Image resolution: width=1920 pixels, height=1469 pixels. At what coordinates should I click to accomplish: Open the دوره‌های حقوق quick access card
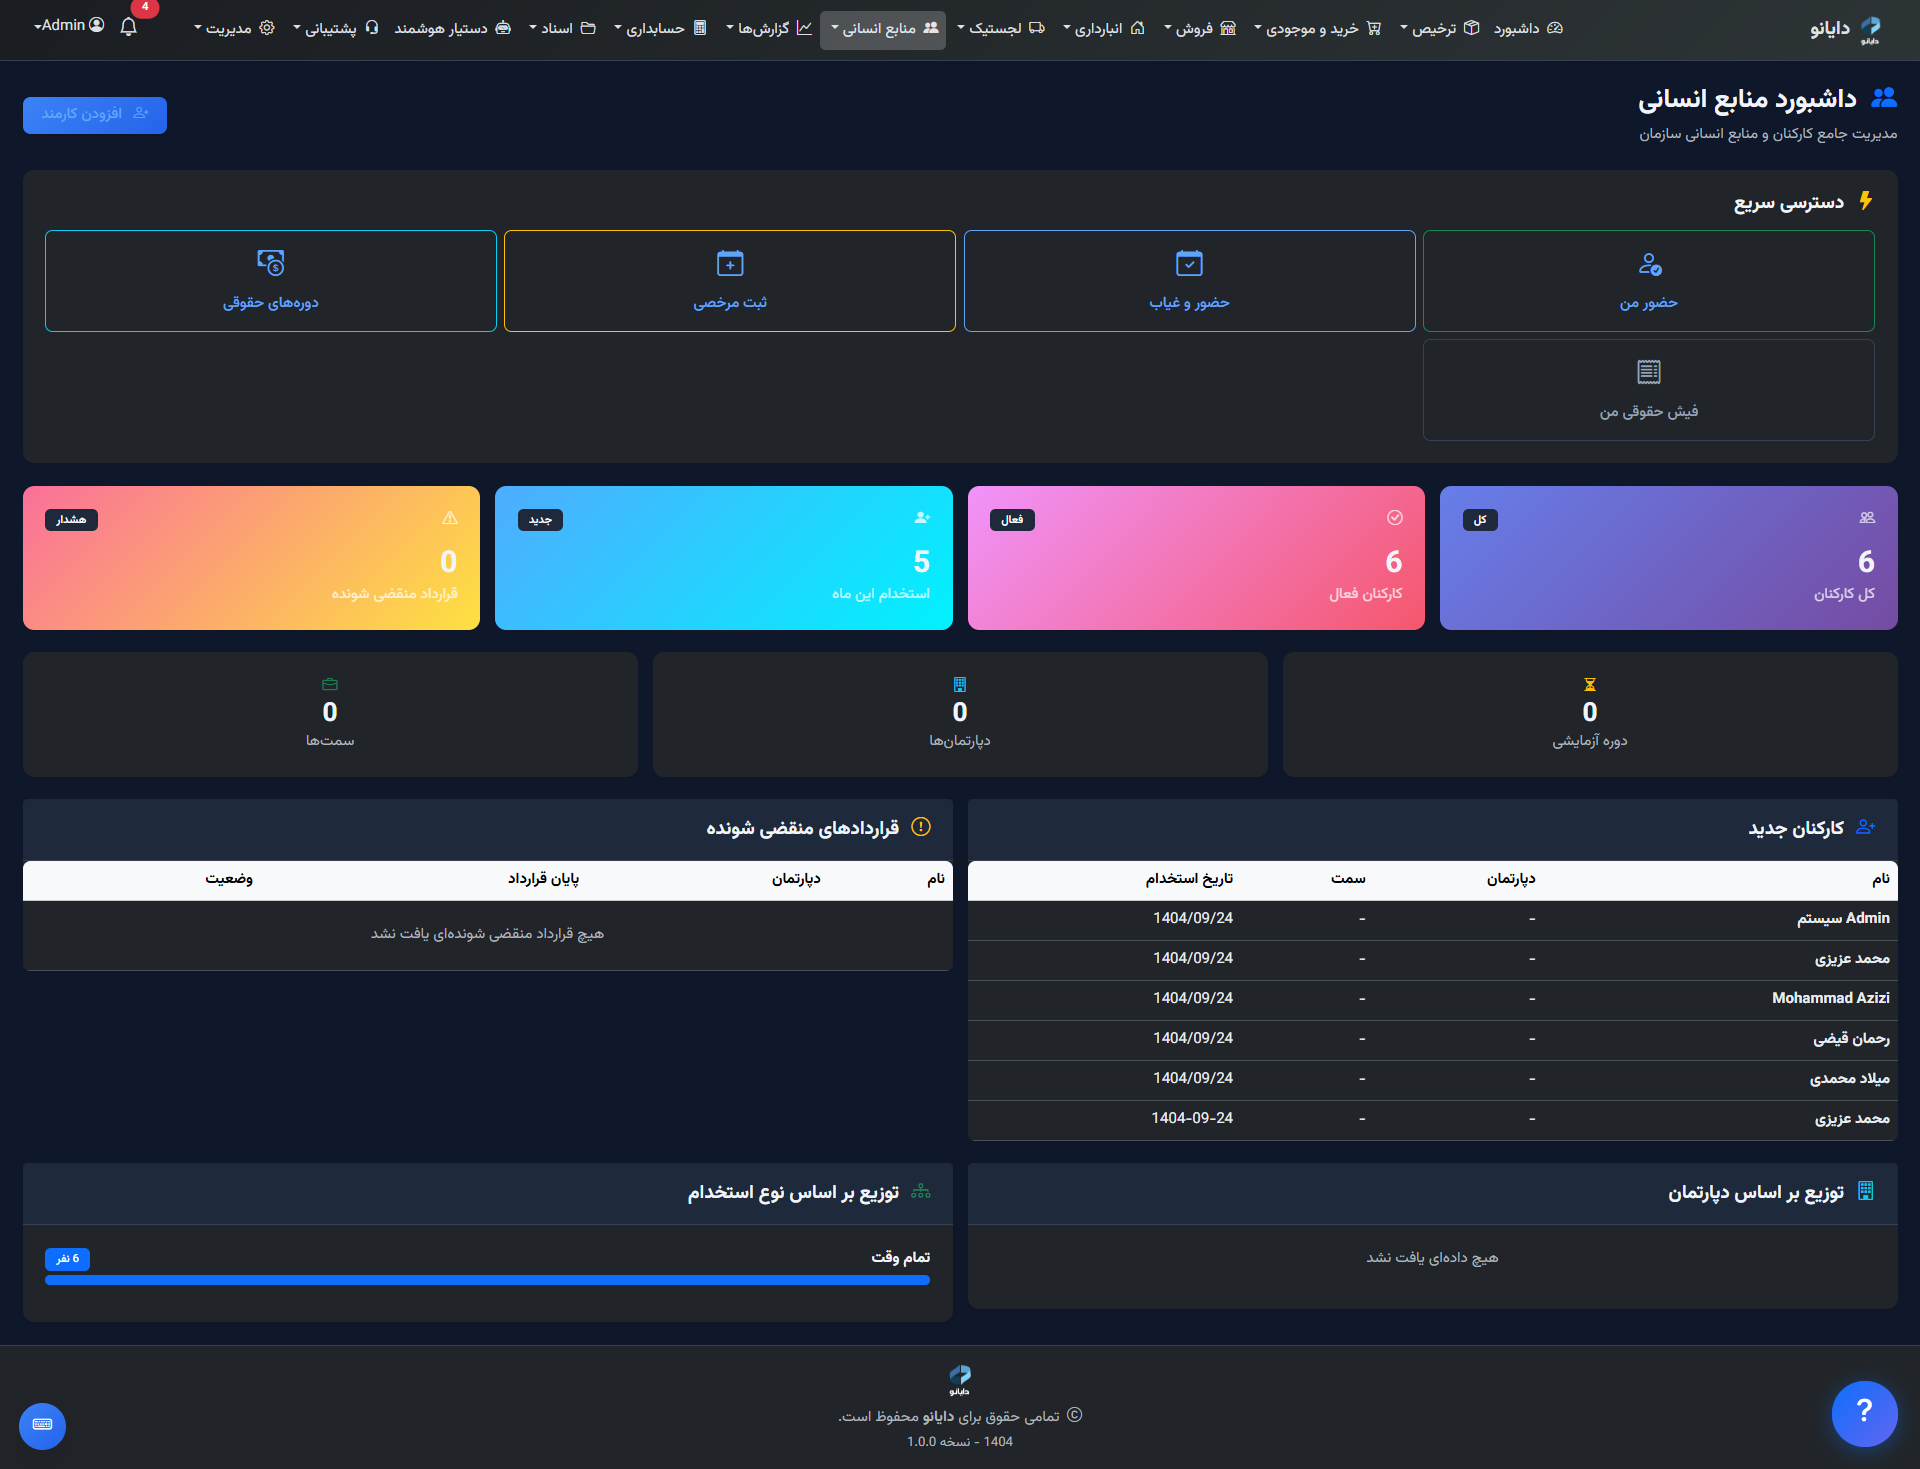tap(270, 281)
